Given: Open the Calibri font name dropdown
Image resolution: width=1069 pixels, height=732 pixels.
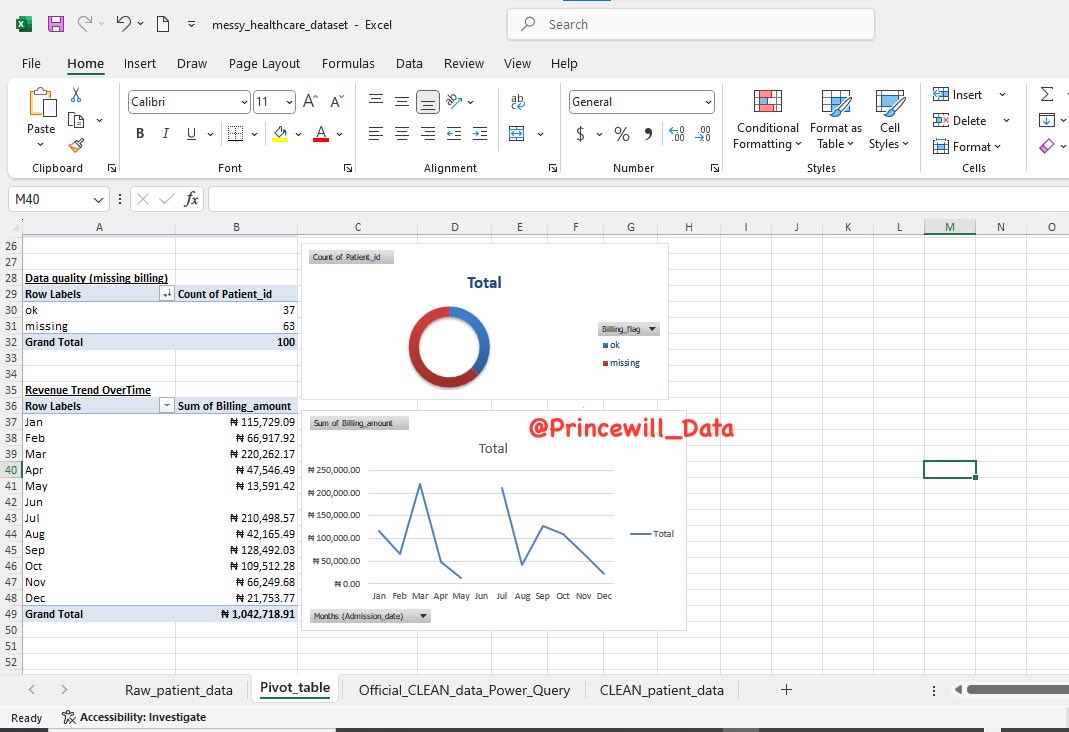Looking at the screenshot, I should click(244, 102).
